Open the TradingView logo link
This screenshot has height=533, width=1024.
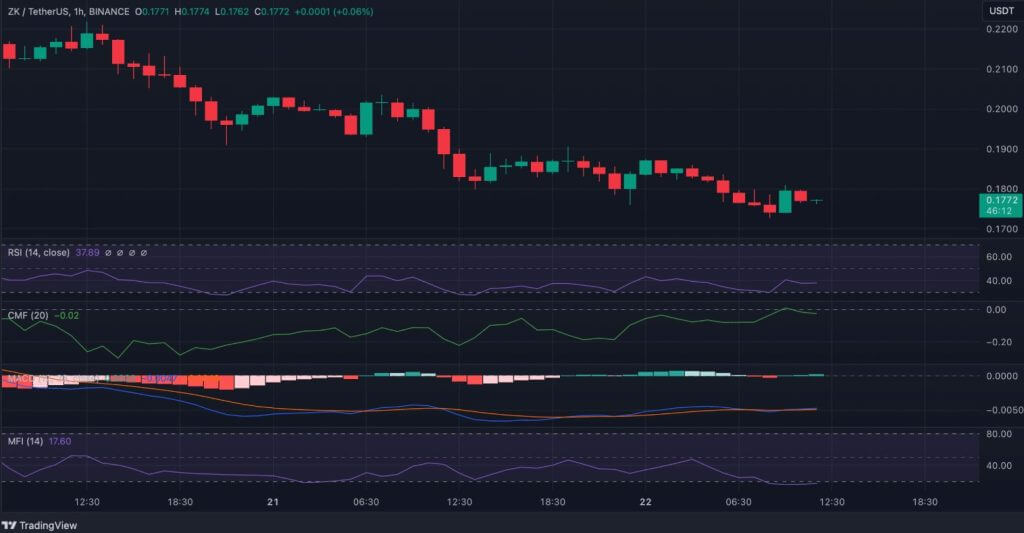pos(39,525)
